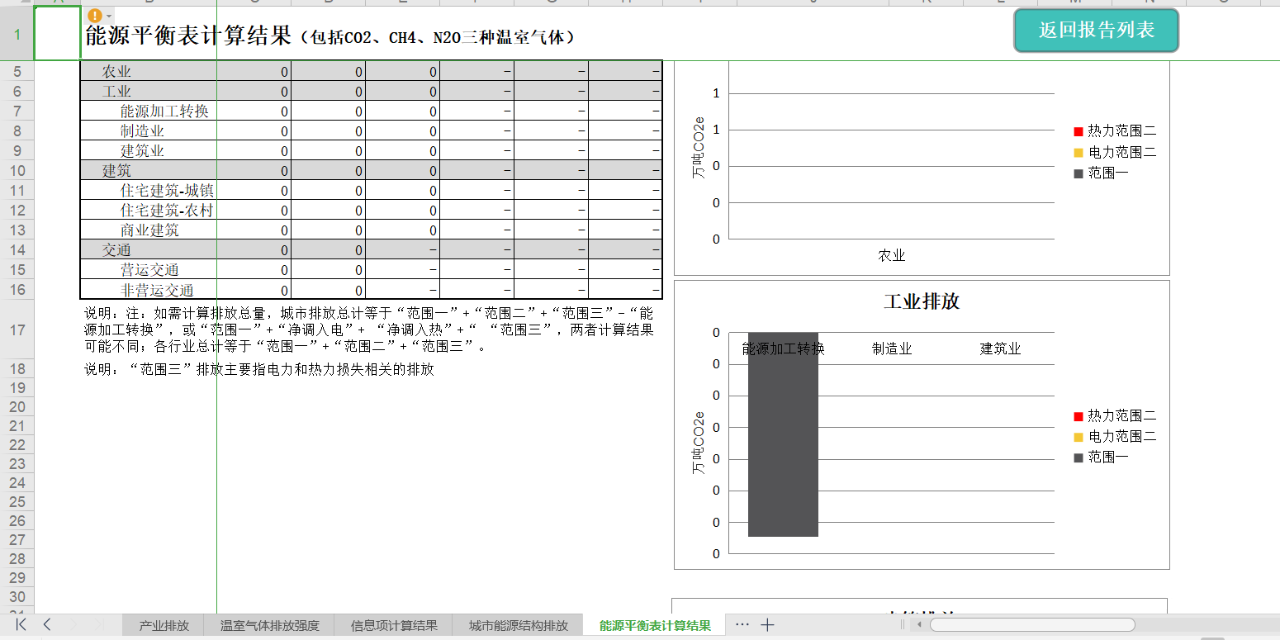Click yellow 电力范围二 legend swatch in 农业 chart
Viewport: 1280px width, 640px height.
[x=1078, y=152]
